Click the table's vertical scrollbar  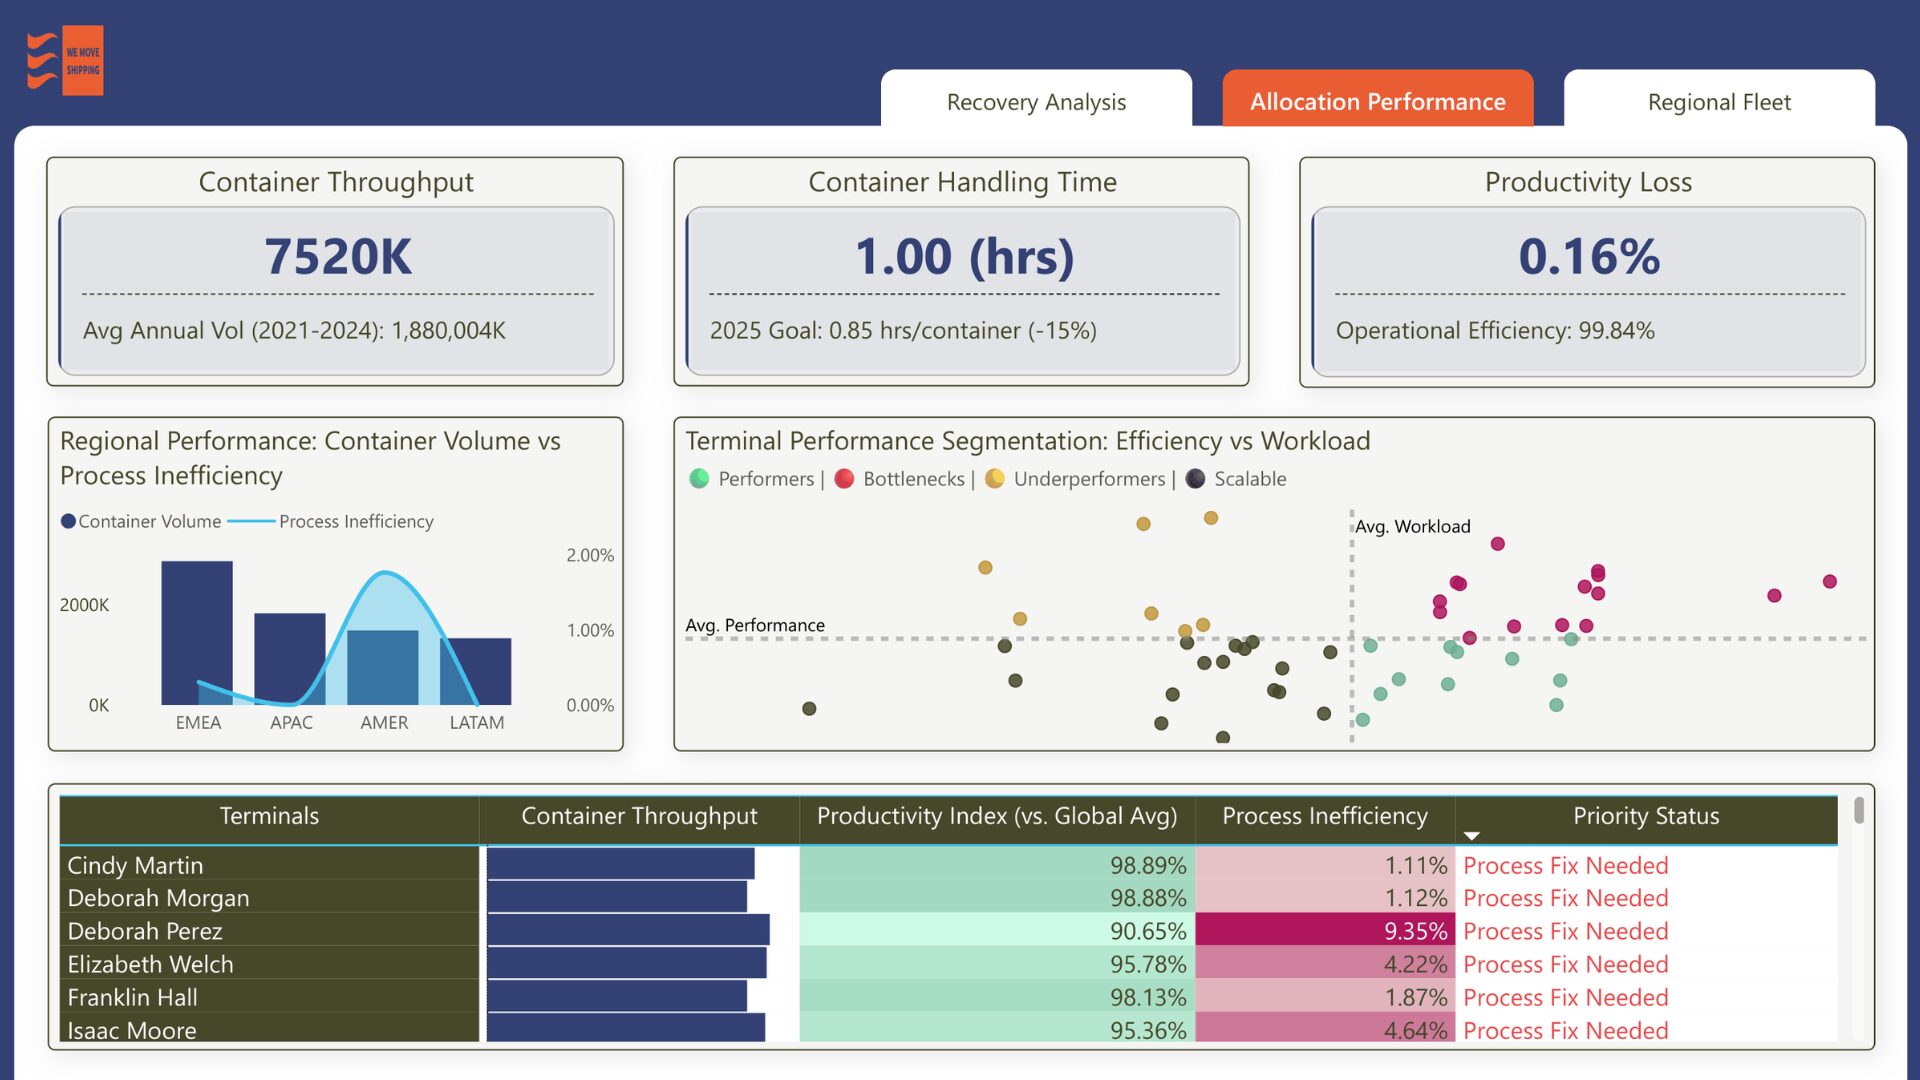pos(1858,810)
